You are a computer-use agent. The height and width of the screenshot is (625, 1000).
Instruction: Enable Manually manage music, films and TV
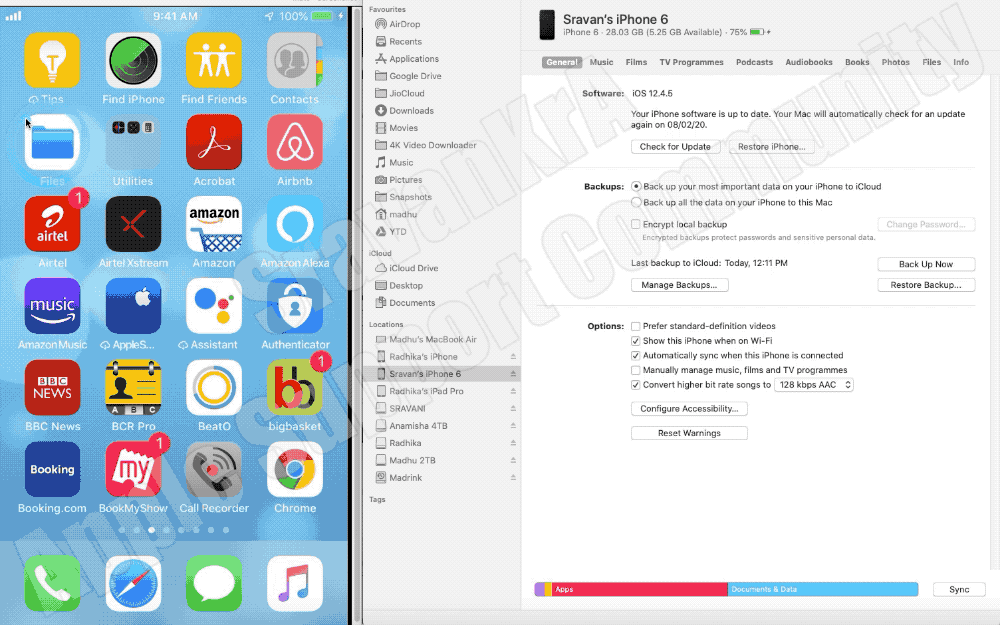pos(636,370)
